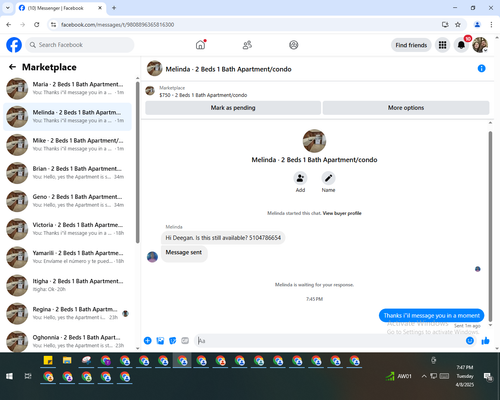Screen dimensions: 500x400
Task: Focus the message text box
Action: coord(330,340)
